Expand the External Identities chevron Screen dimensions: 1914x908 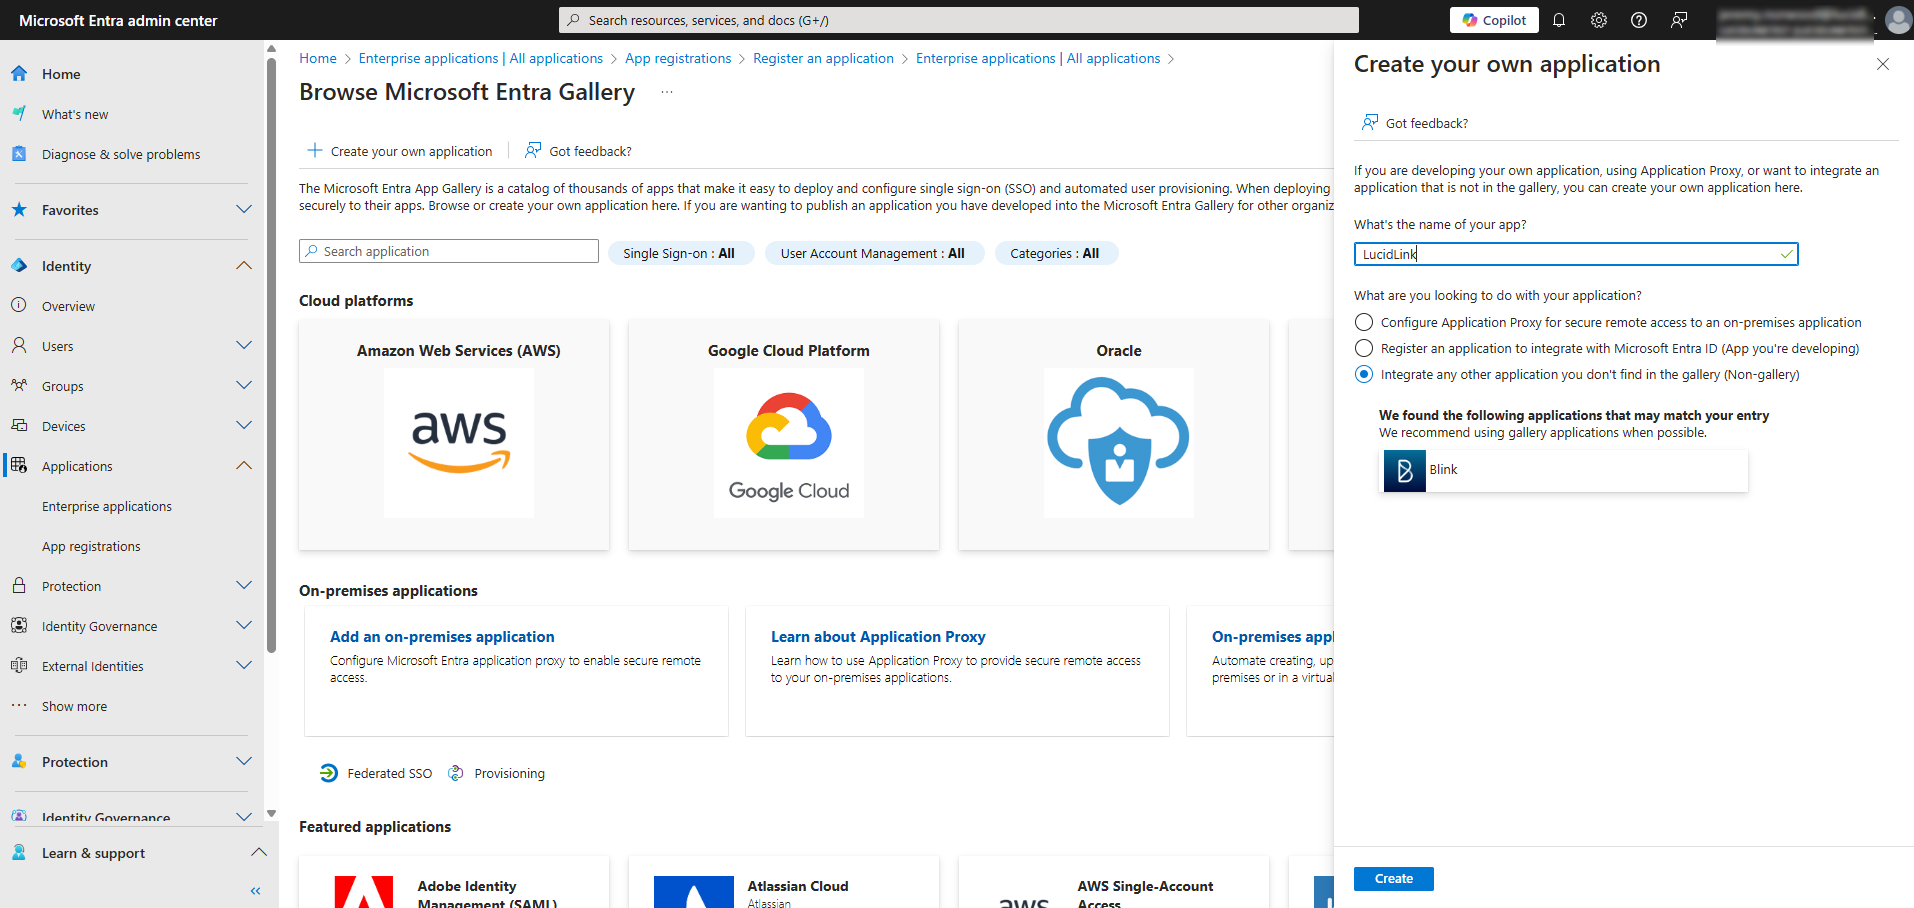[244, 665]
